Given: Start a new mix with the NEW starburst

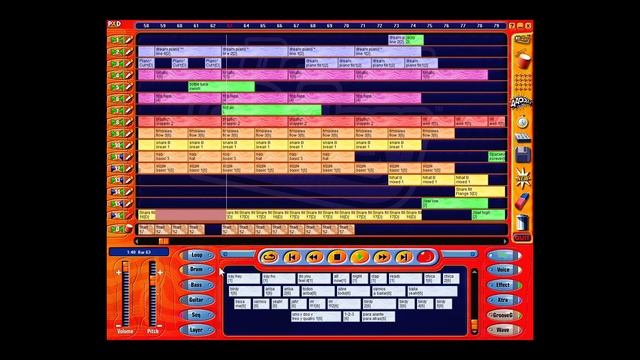Looking at the screenshot, I should point(523,178).
